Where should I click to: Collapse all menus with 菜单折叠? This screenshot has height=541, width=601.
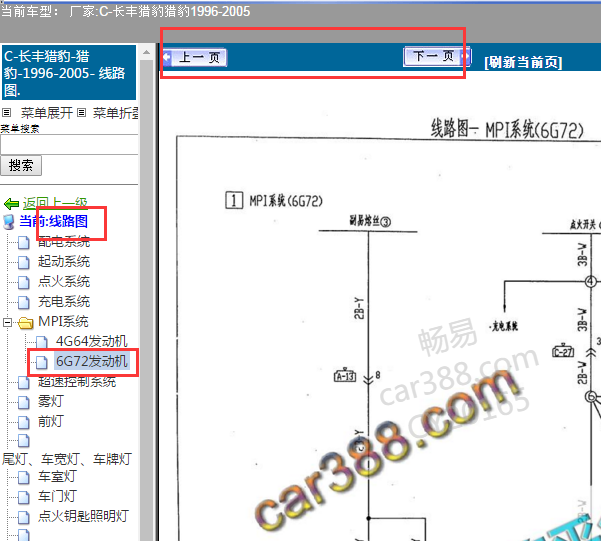pos(115,113)
